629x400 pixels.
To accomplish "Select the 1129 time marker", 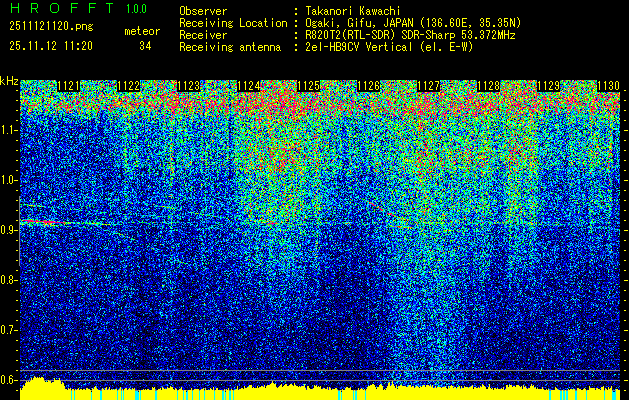I will pos(549,87).
